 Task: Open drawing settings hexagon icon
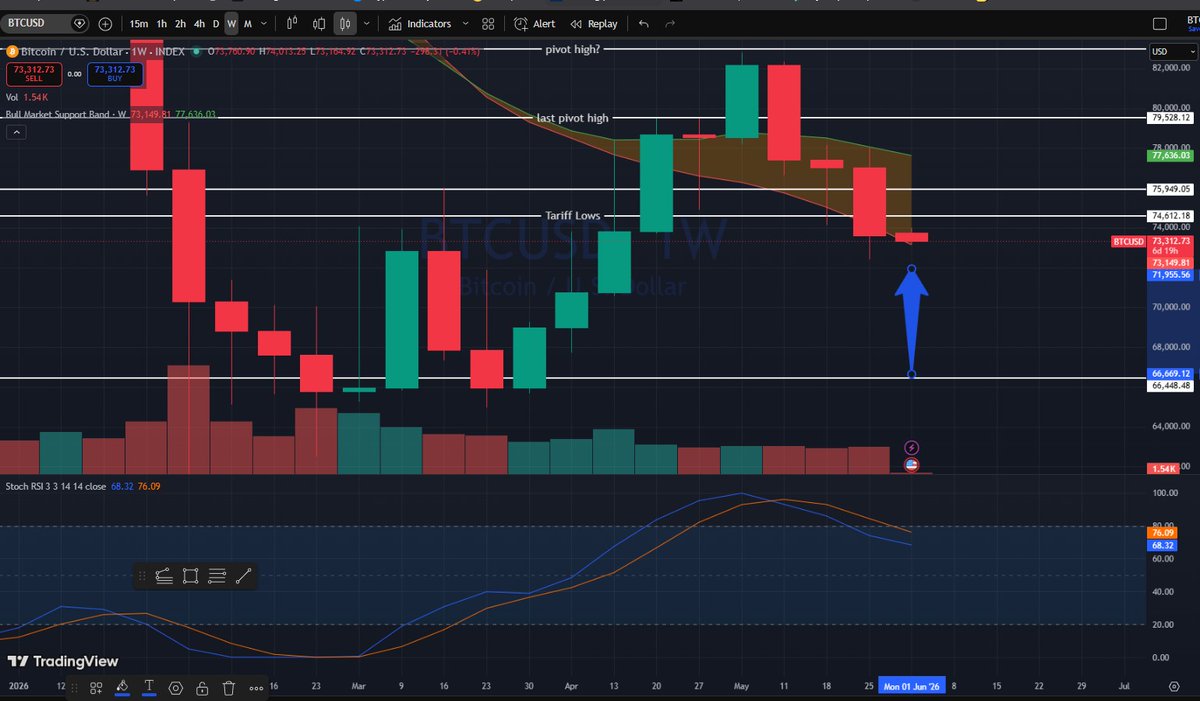(x=176, y=688)
